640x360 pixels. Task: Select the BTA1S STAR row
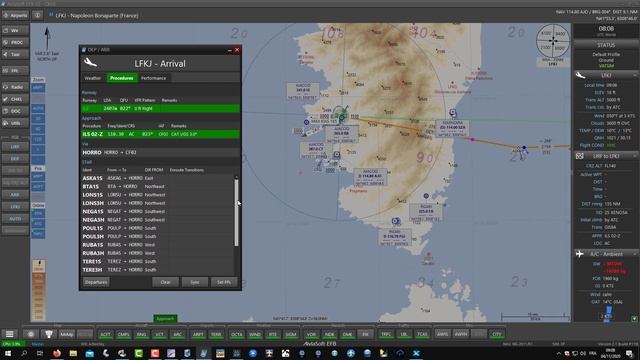pos(158,187)
